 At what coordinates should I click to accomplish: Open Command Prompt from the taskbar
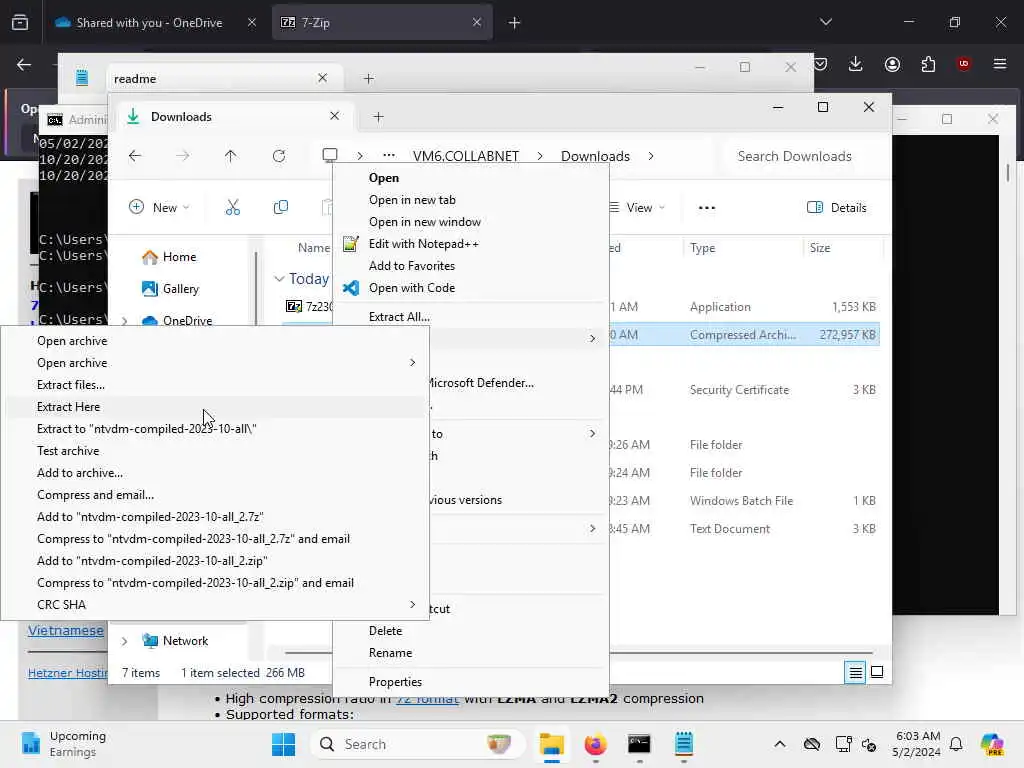pyautogui.click(x=639, y=744)
